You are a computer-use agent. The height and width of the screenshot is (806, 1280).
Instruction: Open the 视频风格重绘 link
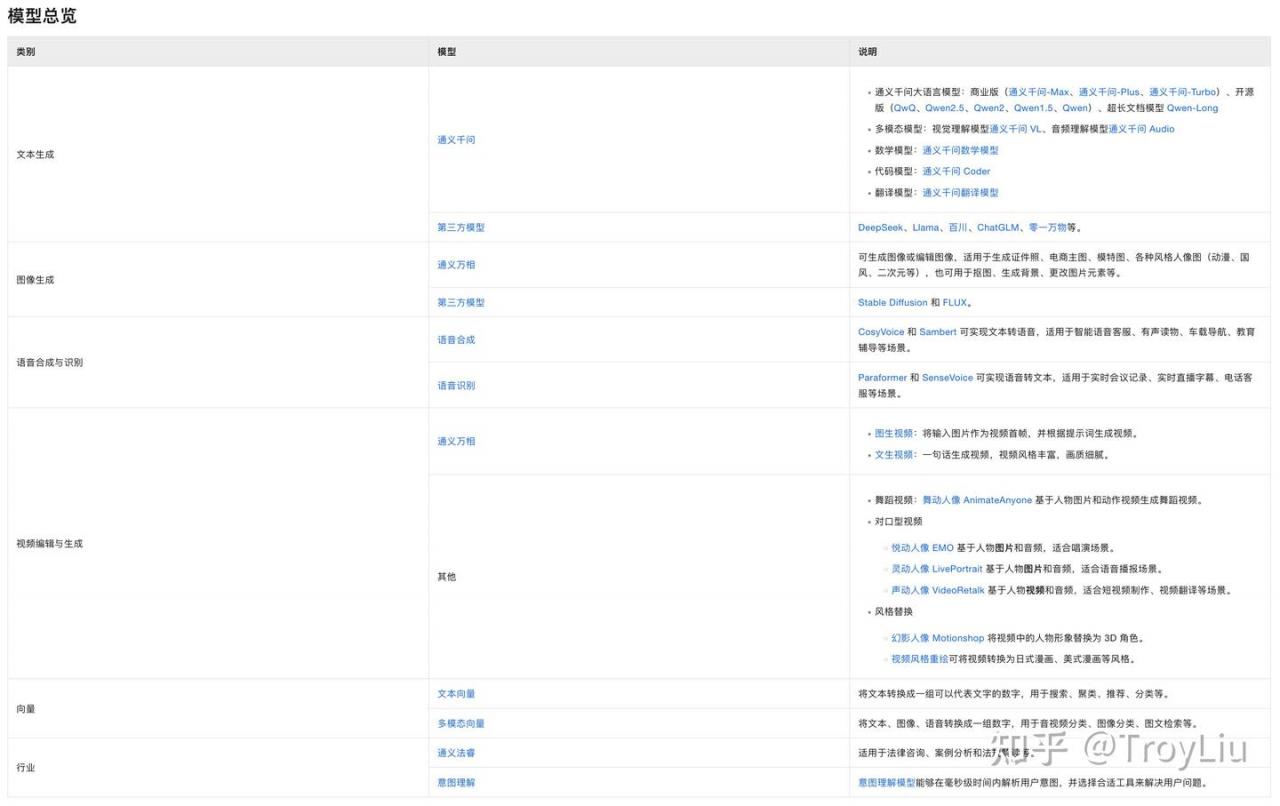(919, 659)
